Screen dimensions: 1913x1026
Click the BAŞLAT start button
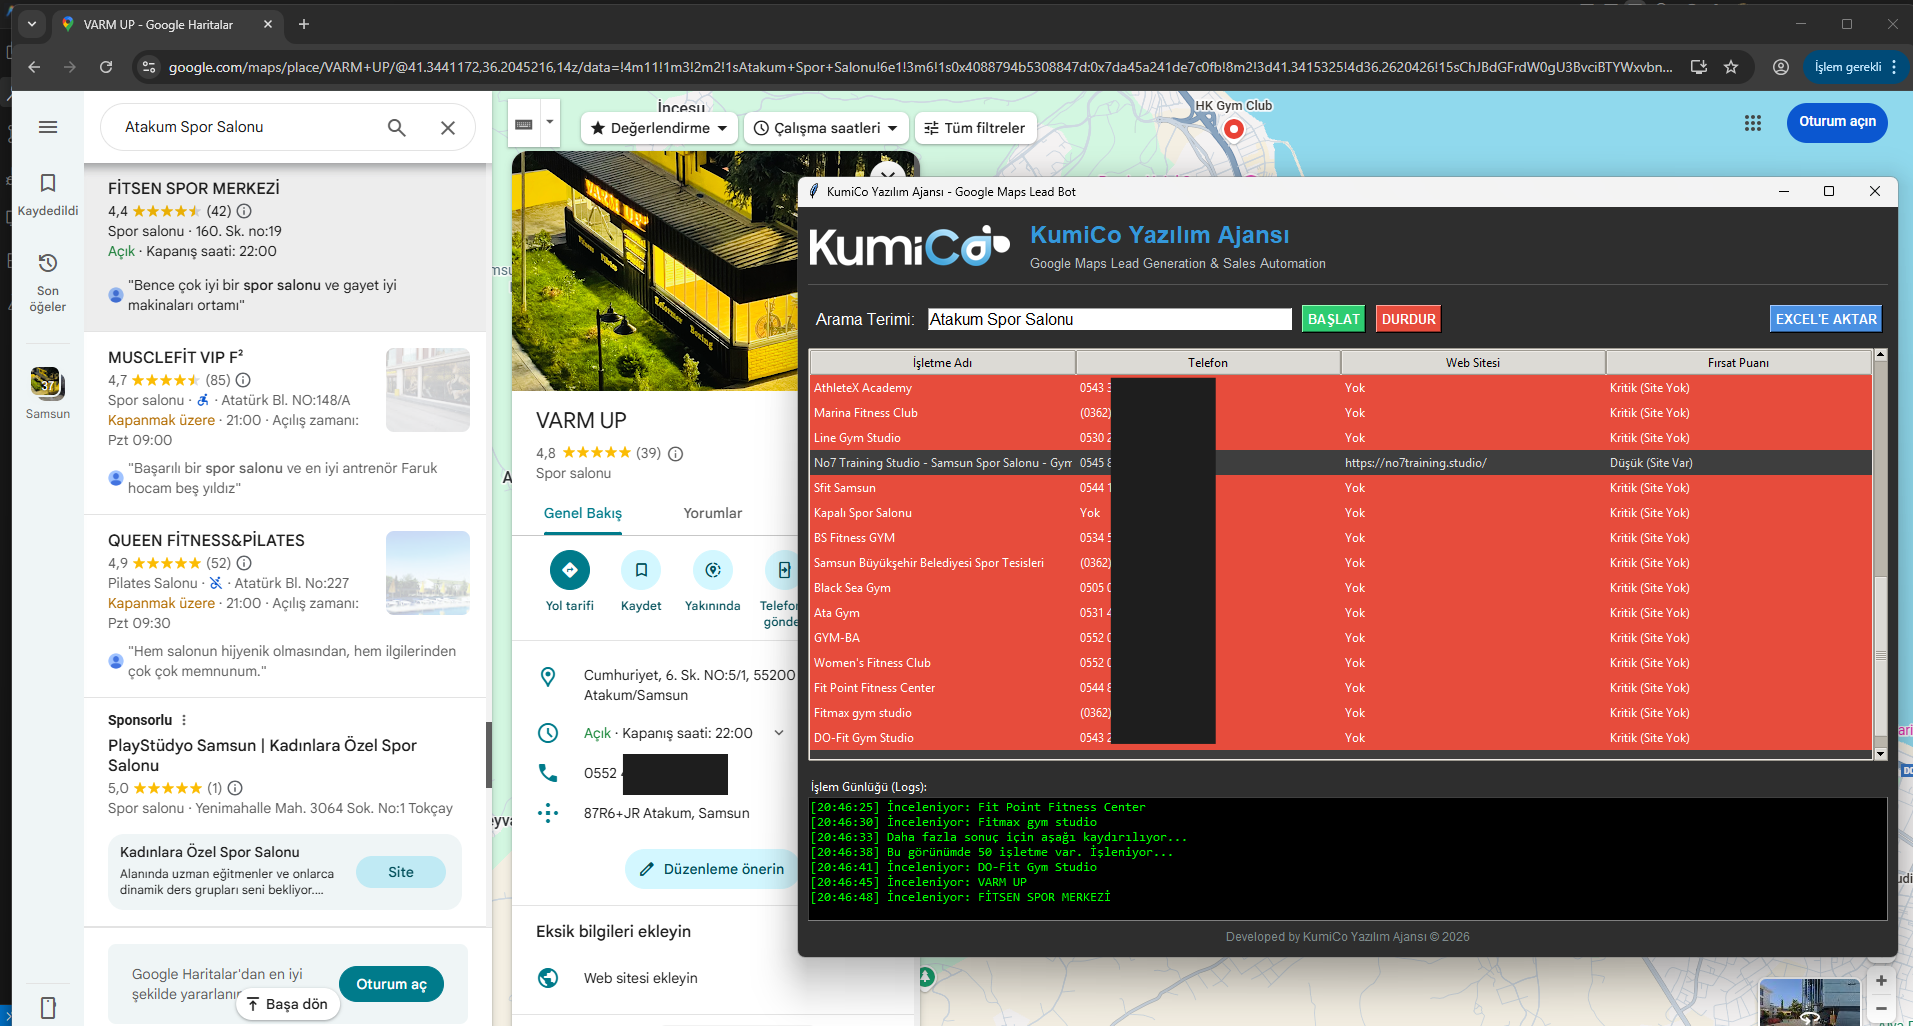coord(1334,319)
